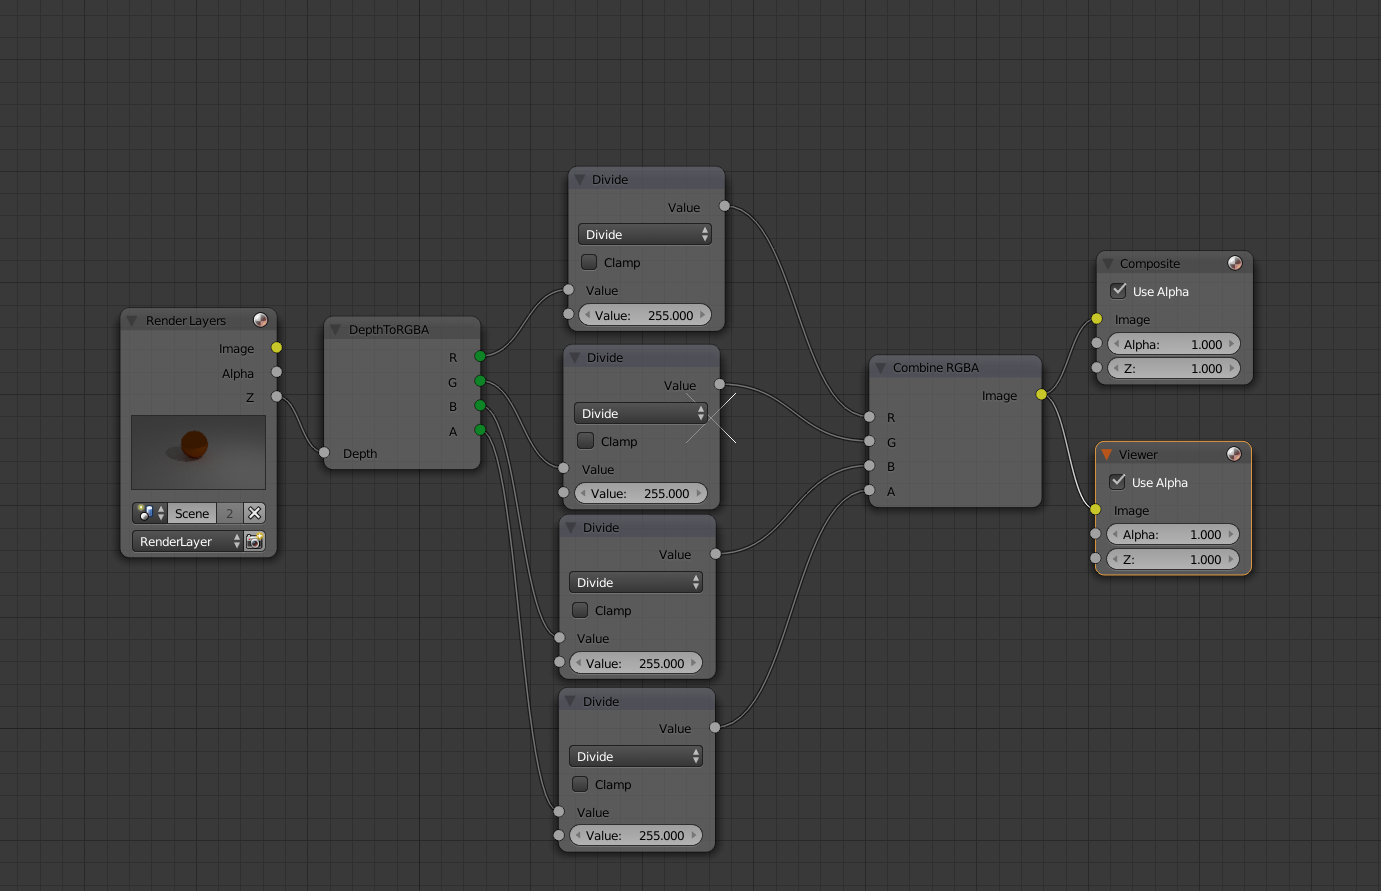Collapse the Viewer node with orange triangle

coord(1107,454)
